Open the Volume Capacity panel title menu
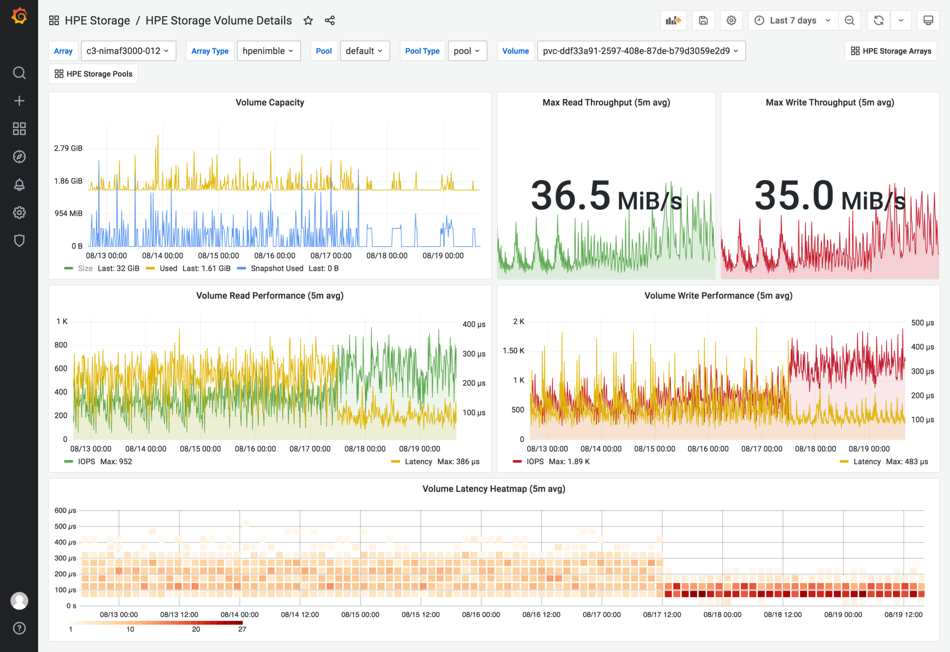Image resolution: width=950 pixels, height=652 pixels. click(x=270, y=102)
